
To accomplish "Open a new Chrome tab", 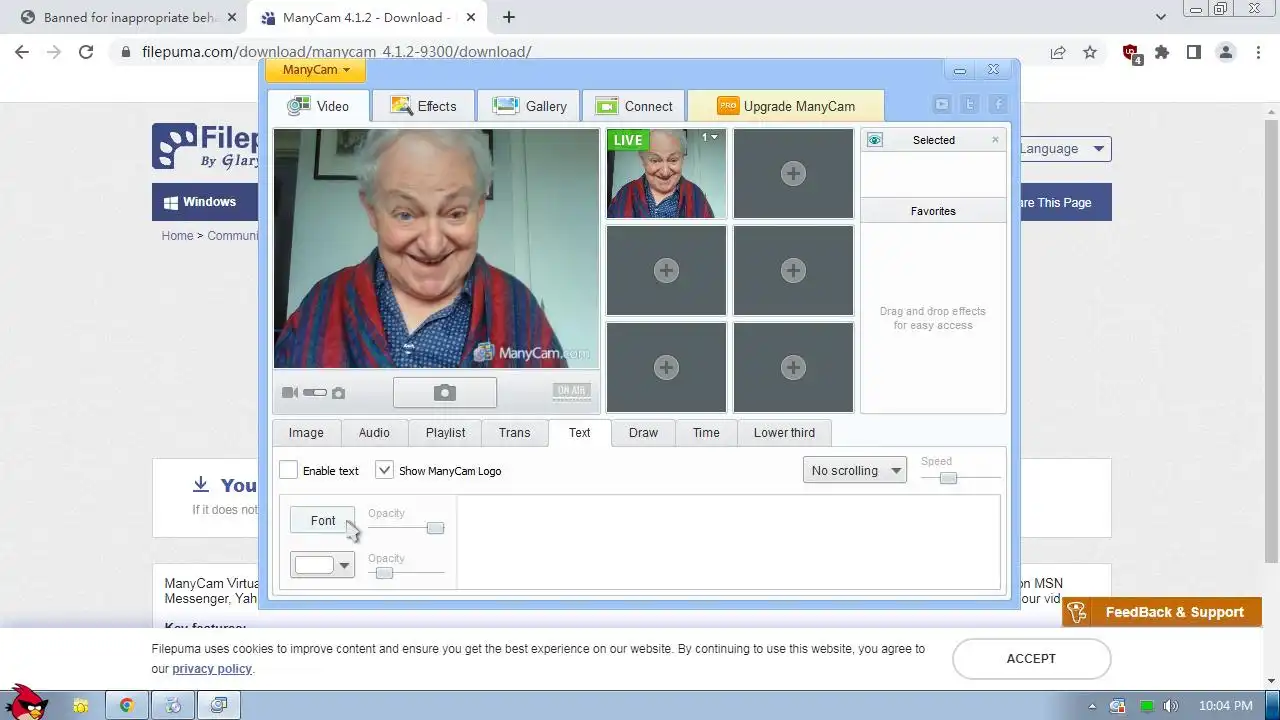I will coord(509,17).
